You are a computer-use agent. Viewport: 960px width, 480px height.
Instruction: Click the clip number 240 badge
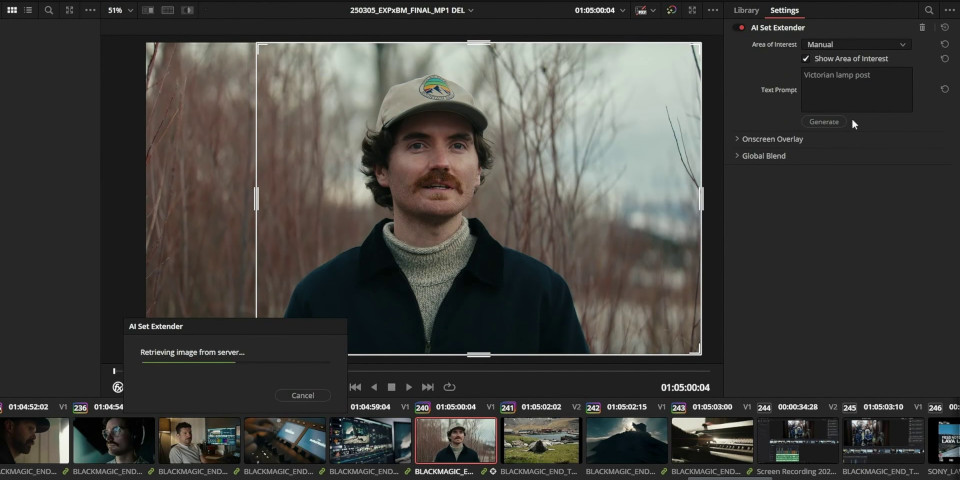[422, 407]
